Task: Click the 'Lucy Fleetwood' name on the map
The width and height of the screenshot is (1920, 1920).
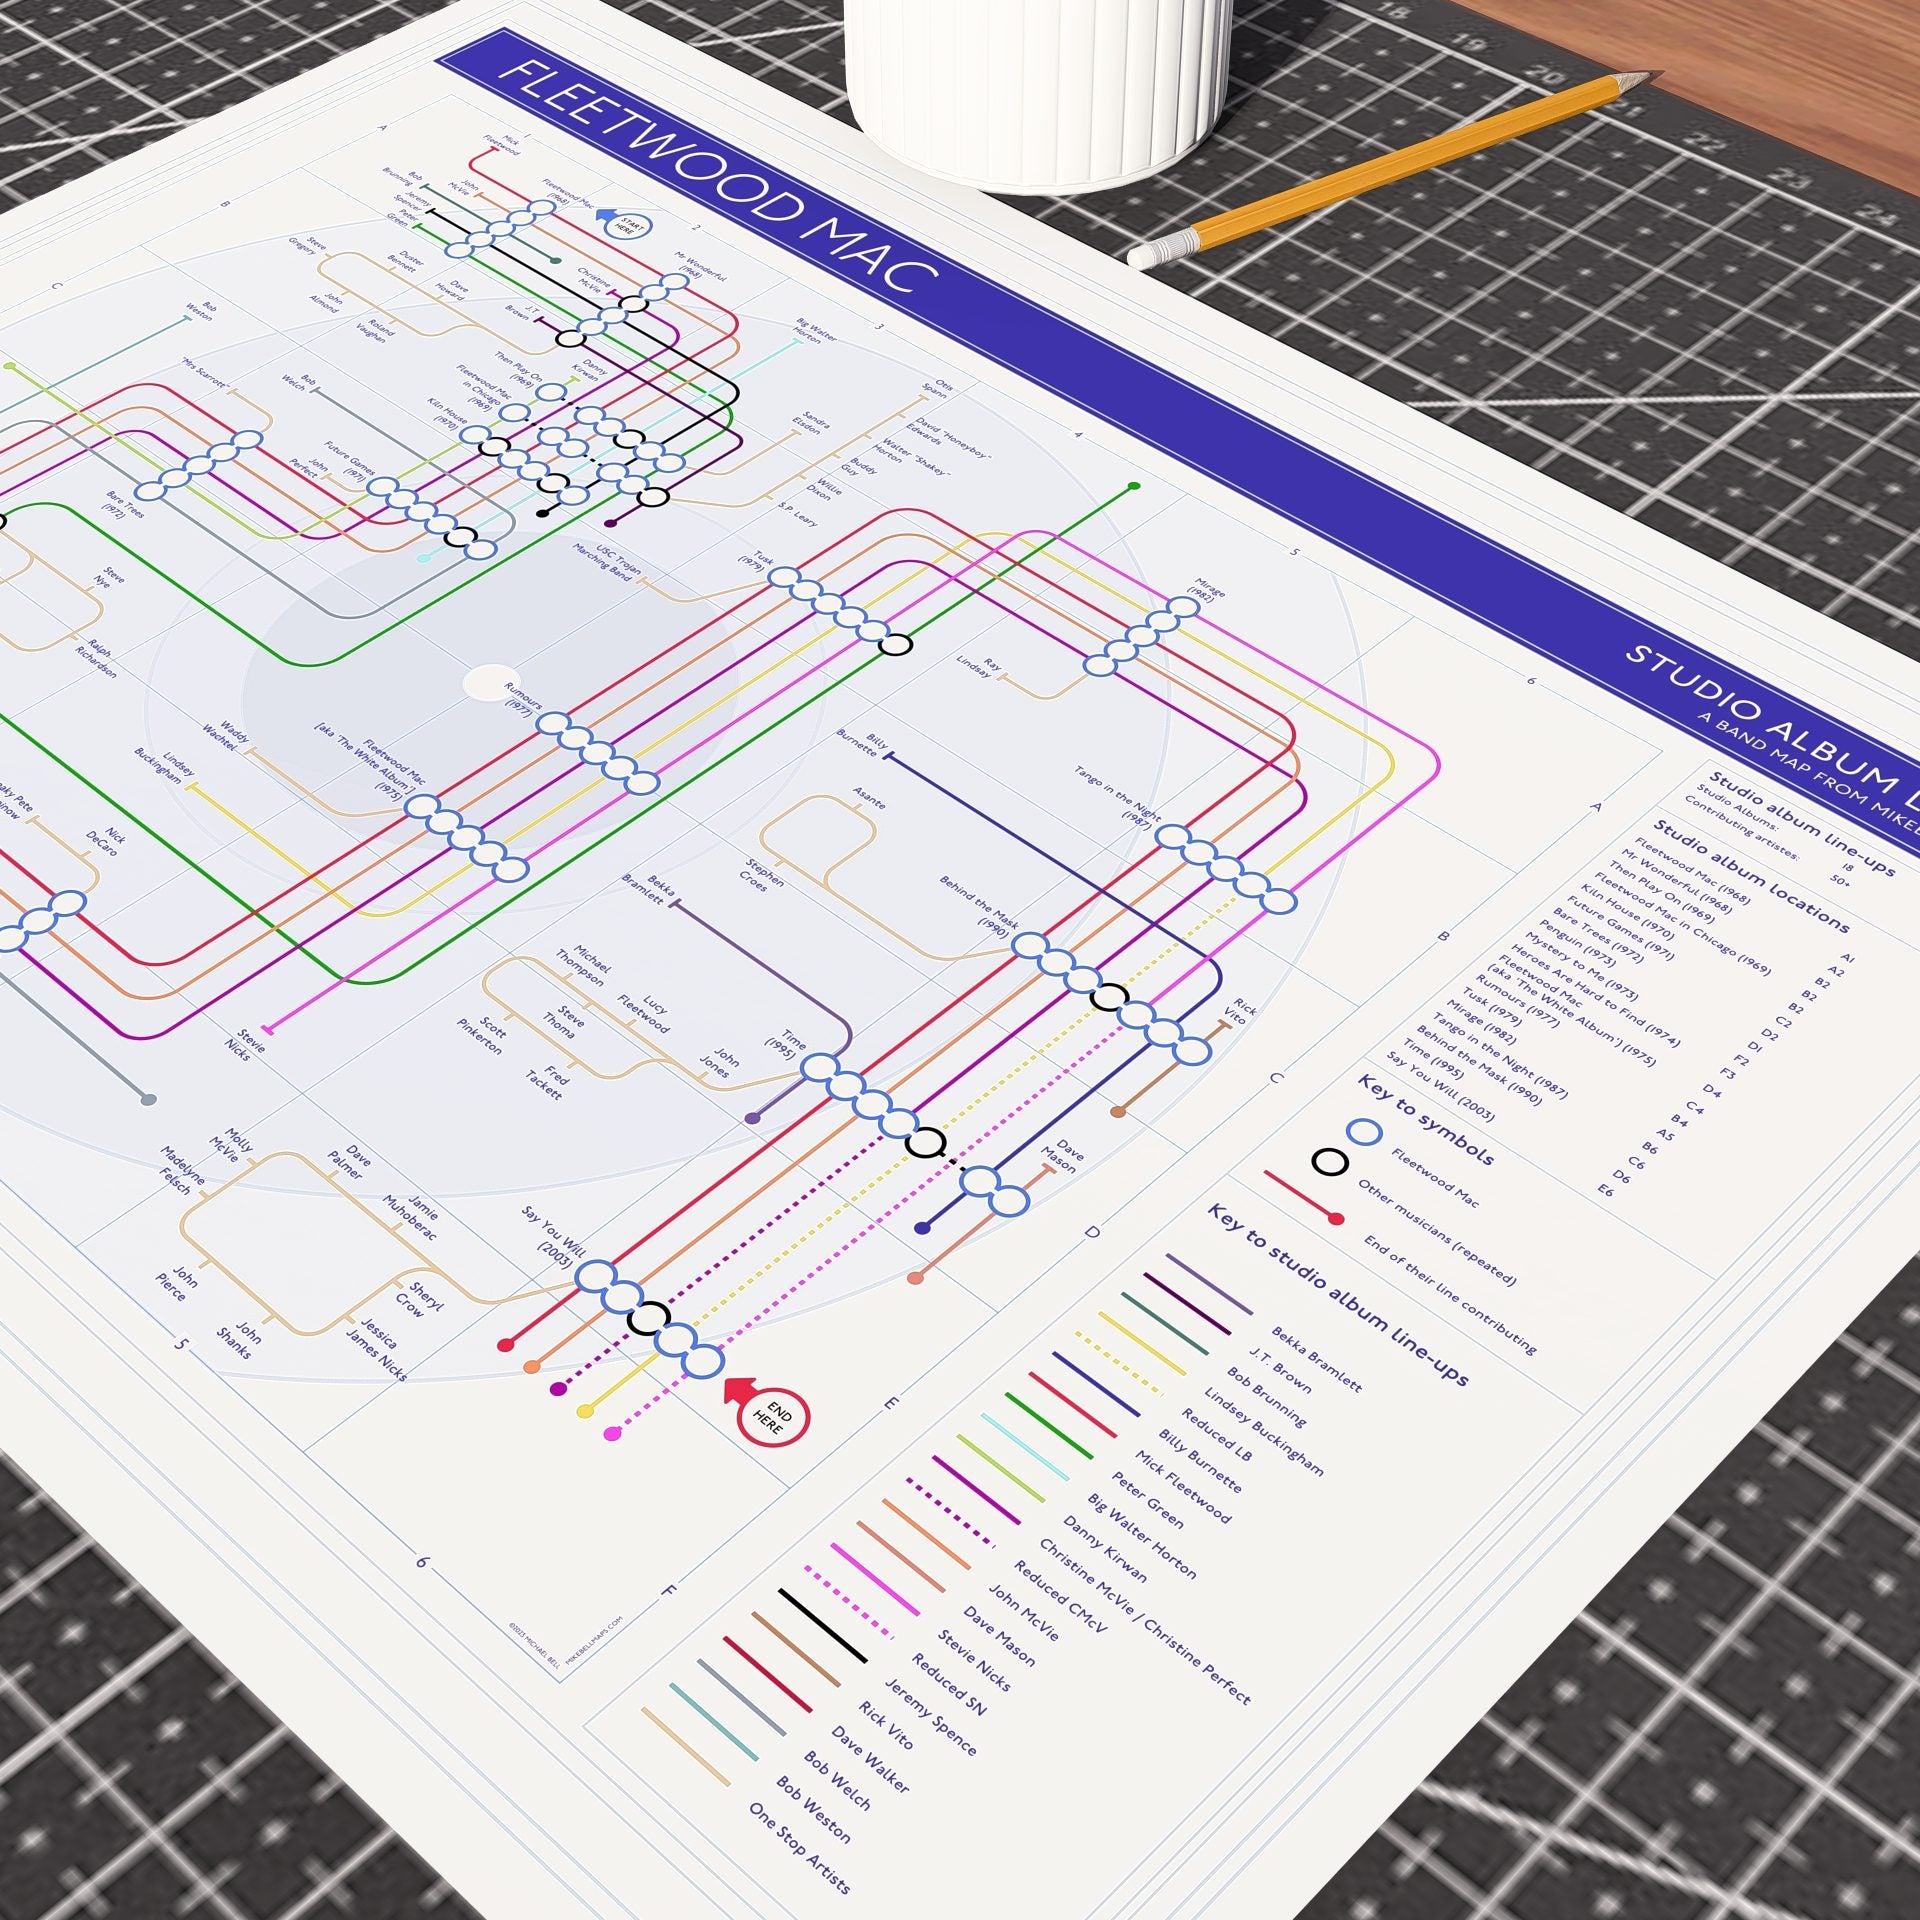Action: click(645, 1013)
